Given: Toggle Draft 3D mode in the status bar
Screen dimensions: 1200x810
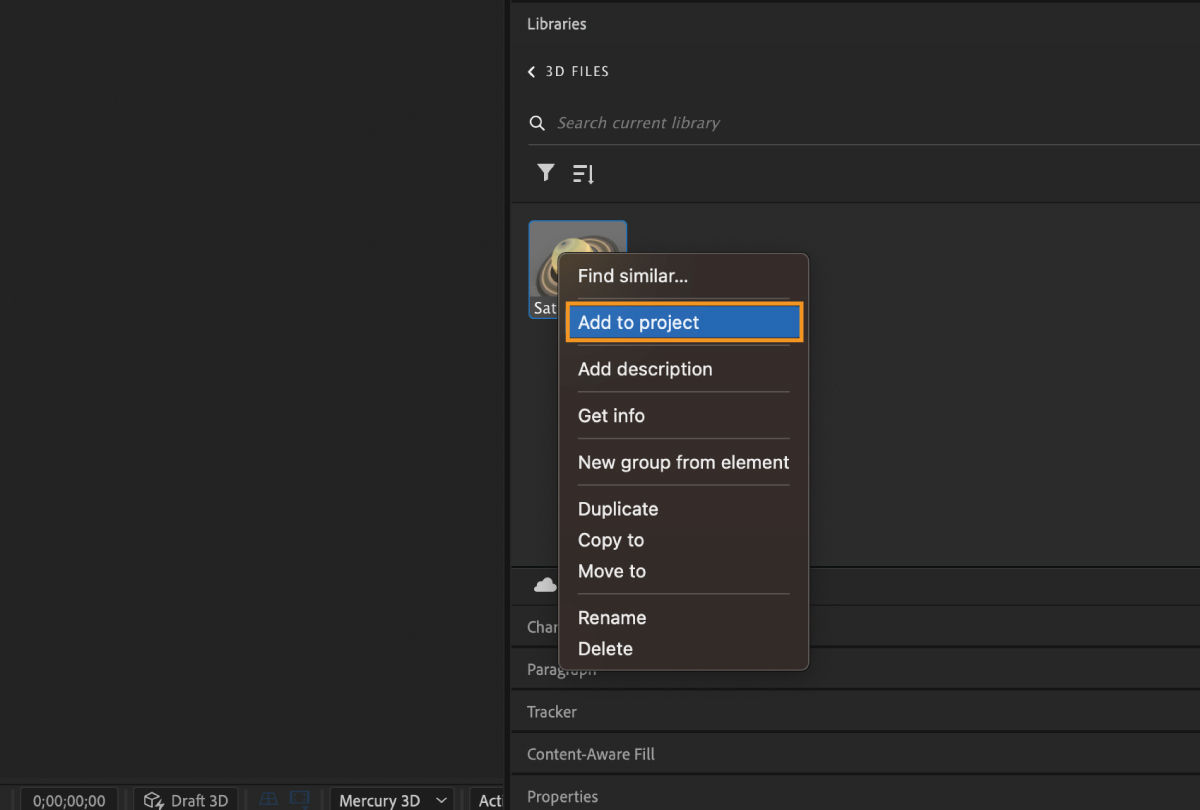Looking at the screenshot, I should coord(186,800).
